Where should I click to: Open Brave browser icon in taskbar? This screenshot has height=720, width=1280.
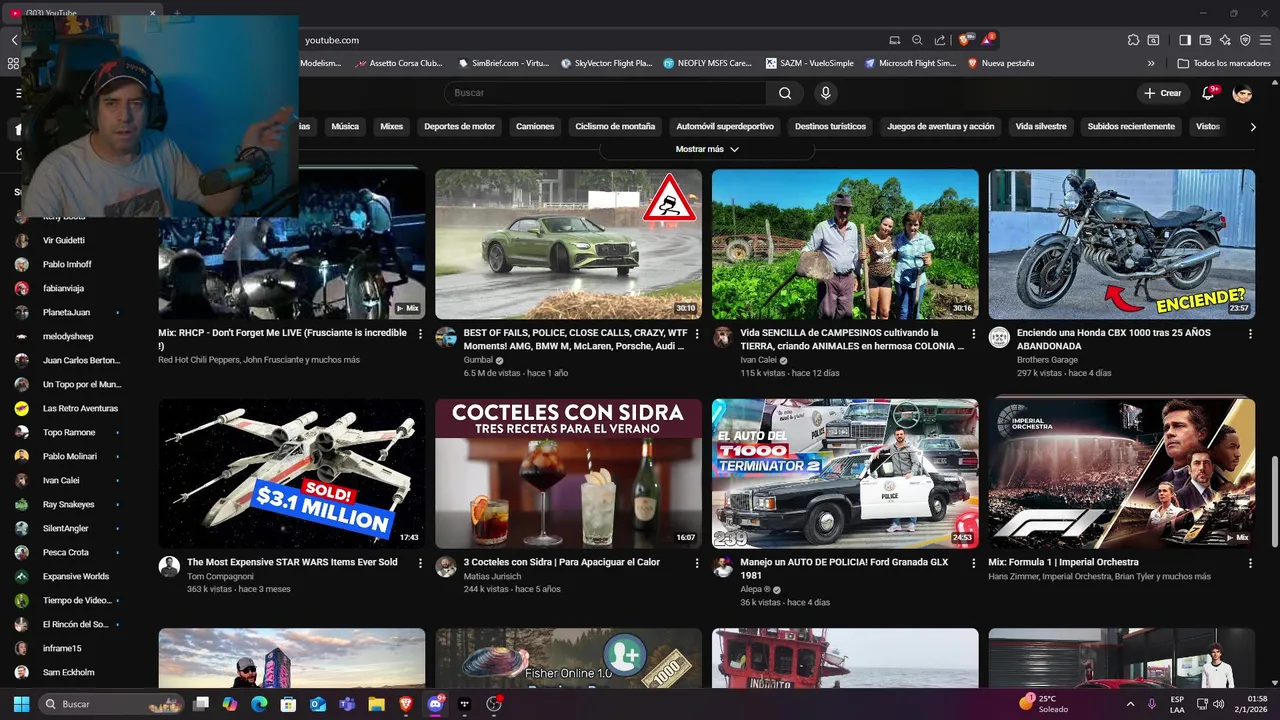[x=406, y=704]
